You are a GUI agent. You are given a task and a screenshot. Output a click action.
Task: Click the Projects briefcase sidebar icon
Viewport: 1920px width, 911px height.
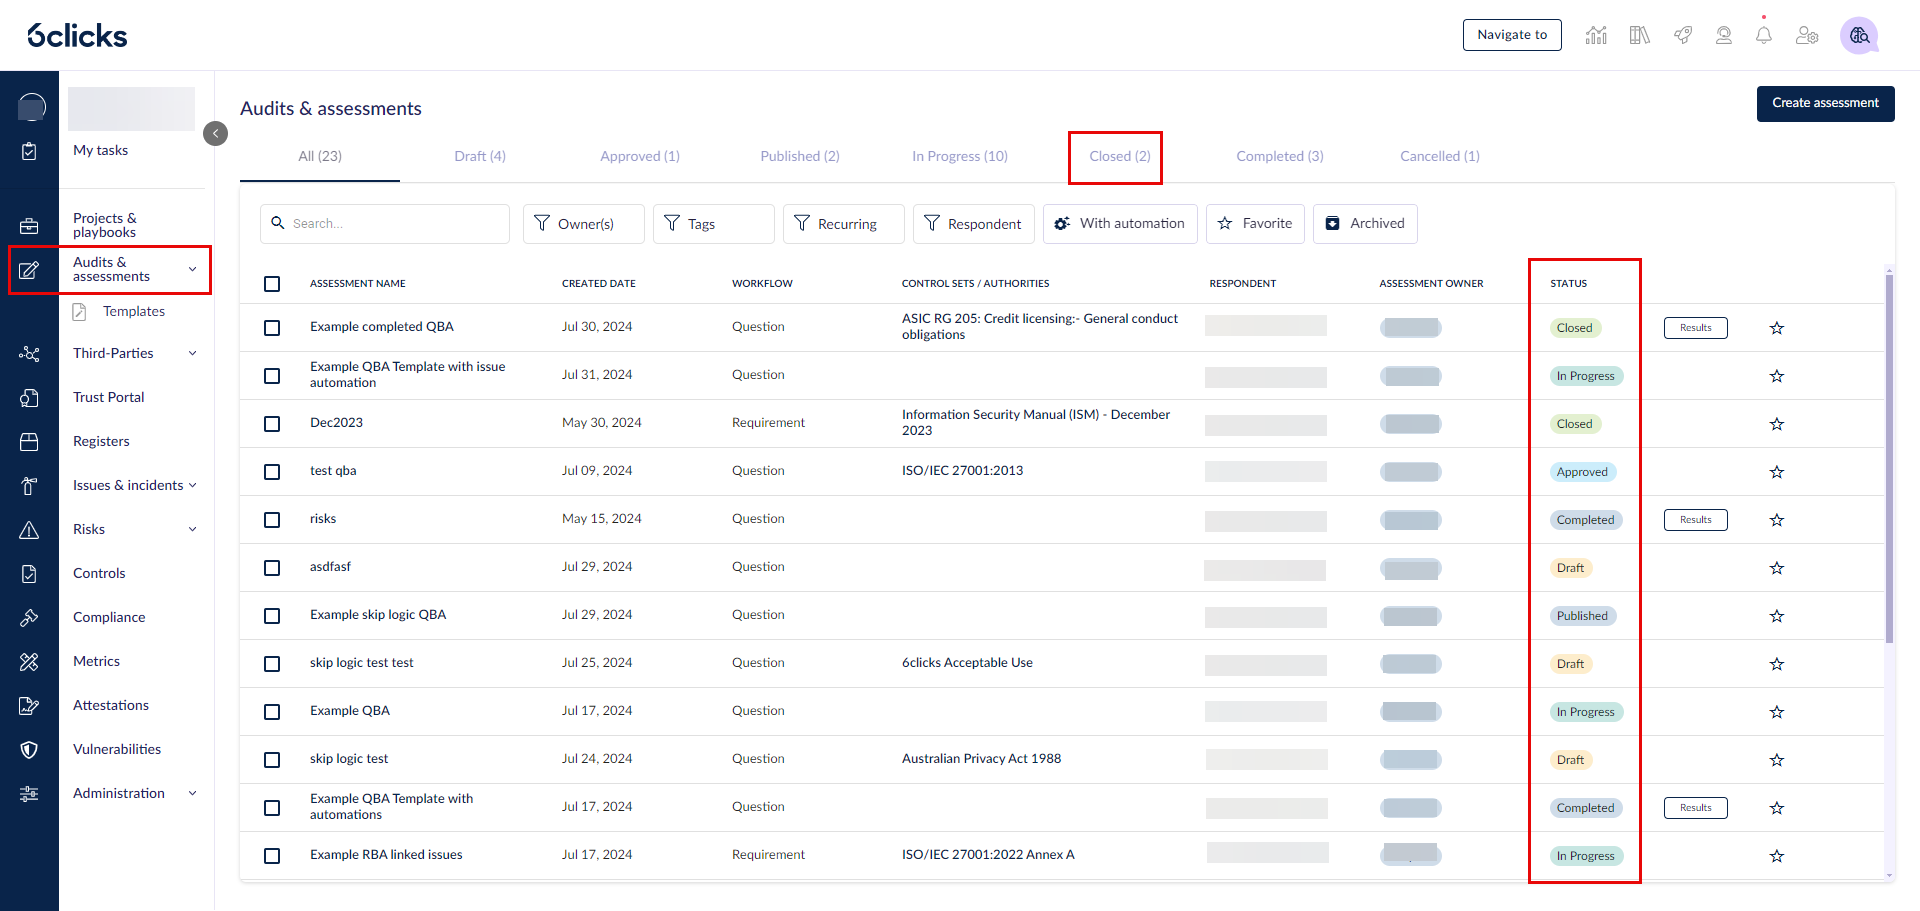(x=29, y=226)
